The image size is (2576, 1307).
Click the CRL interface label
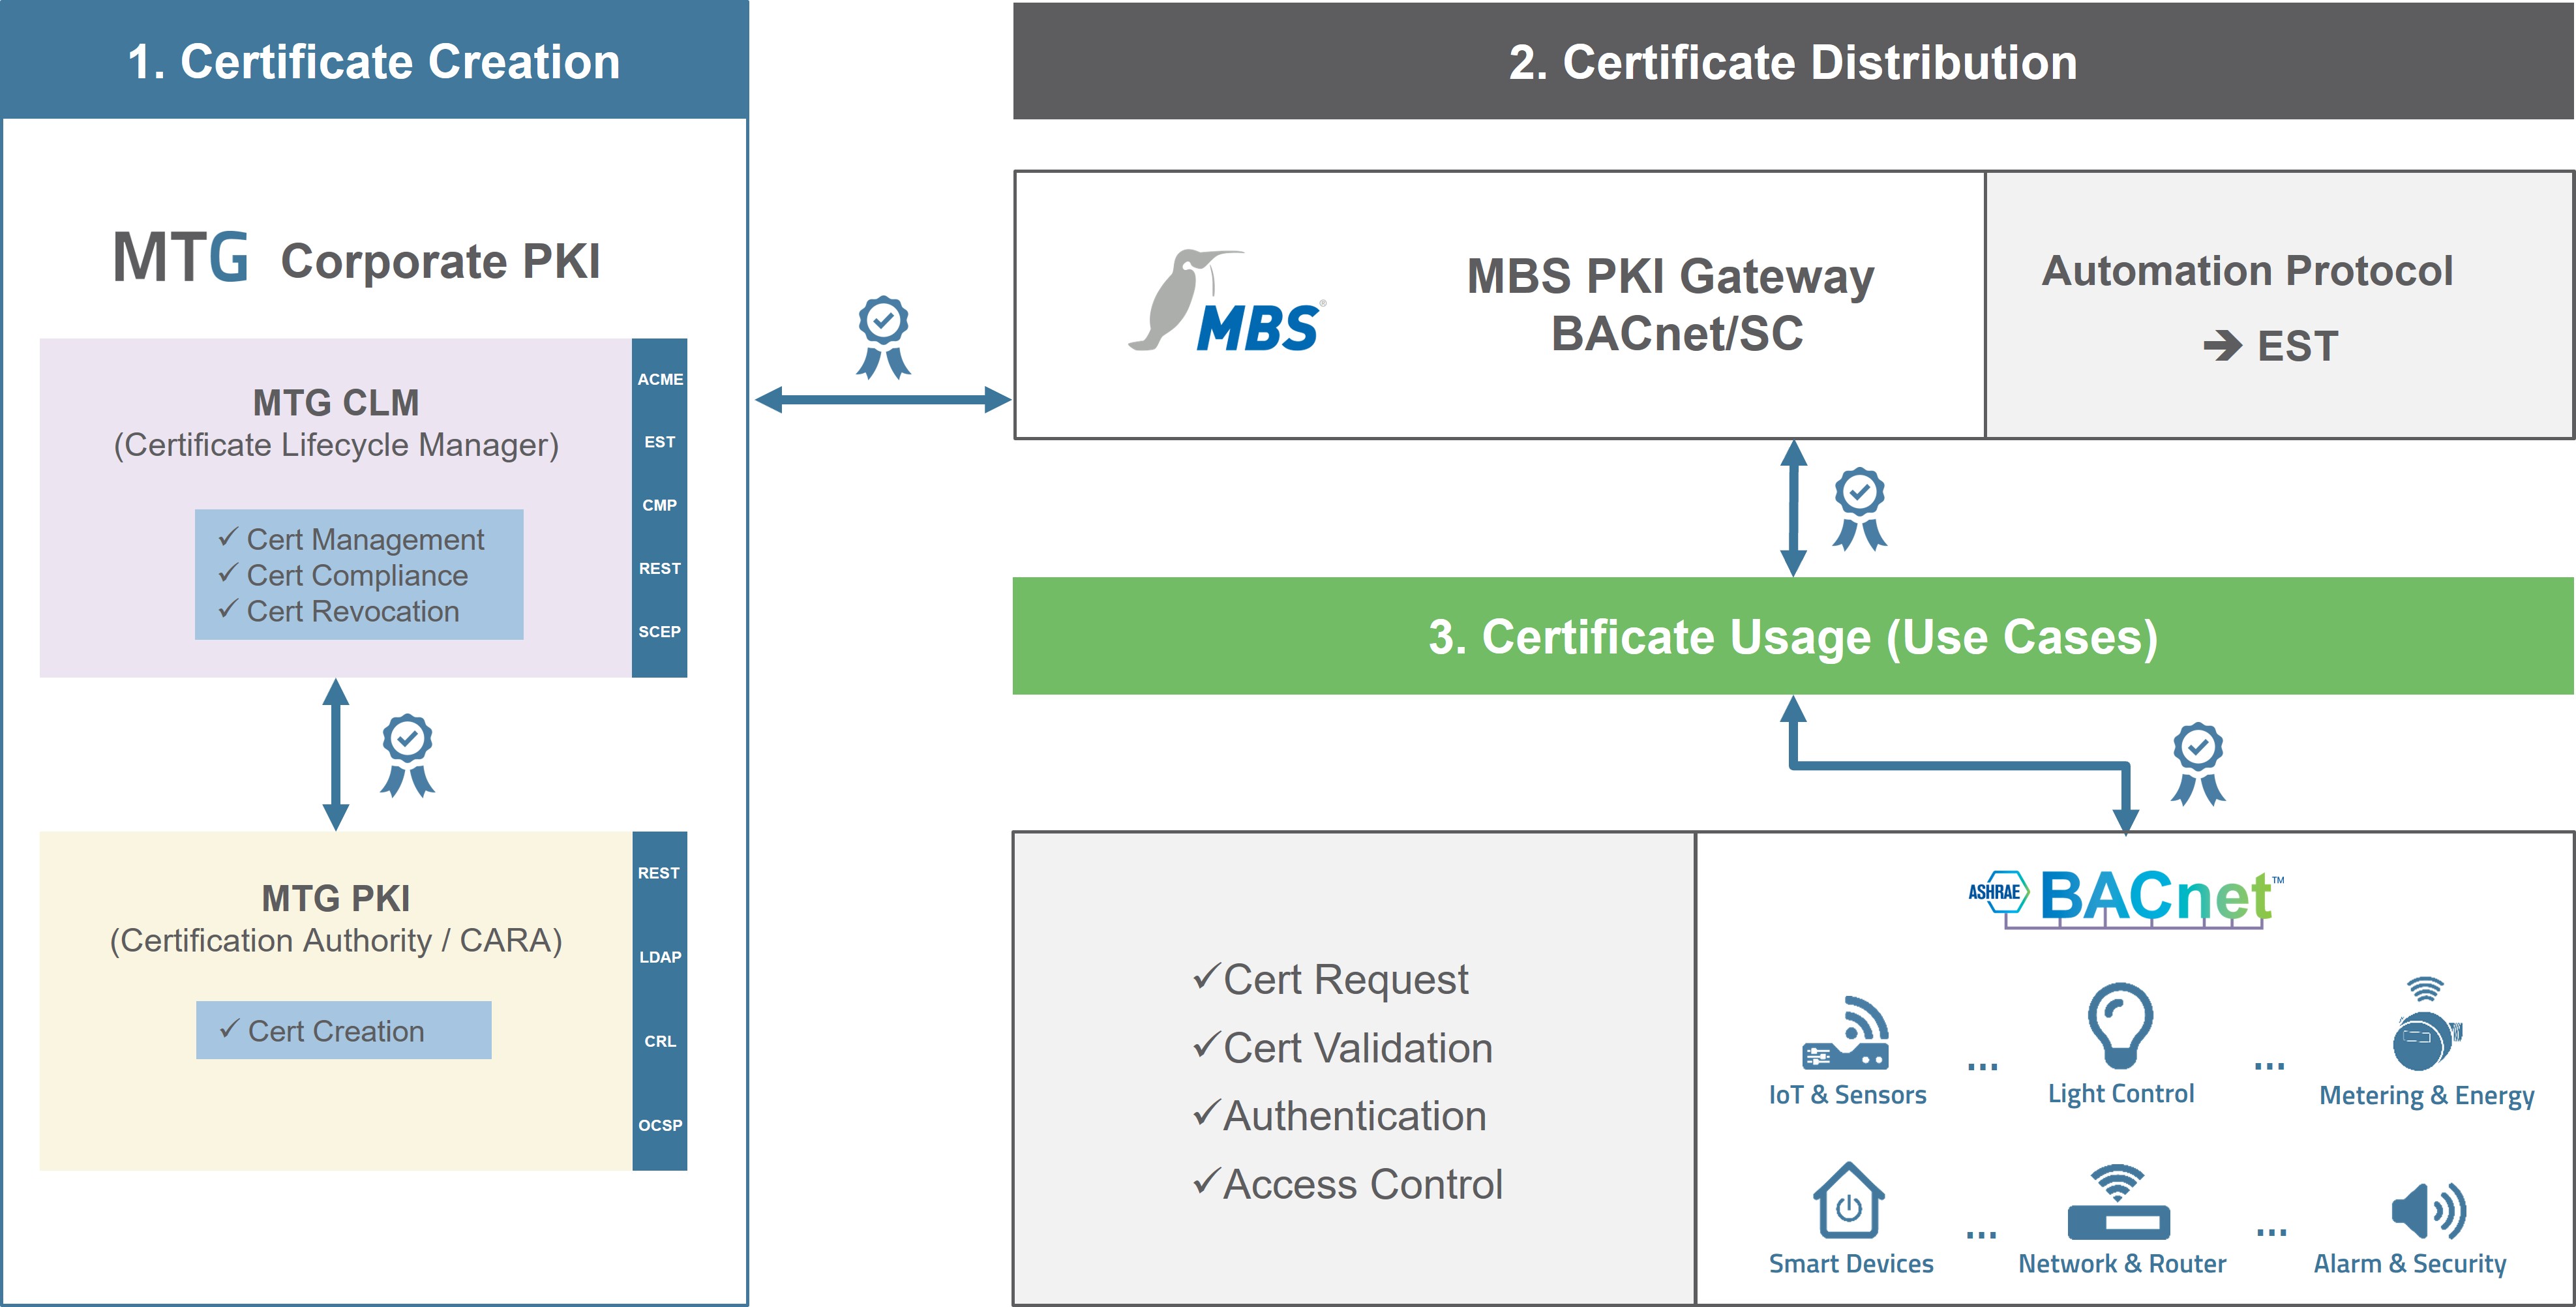click(660, 1041)
